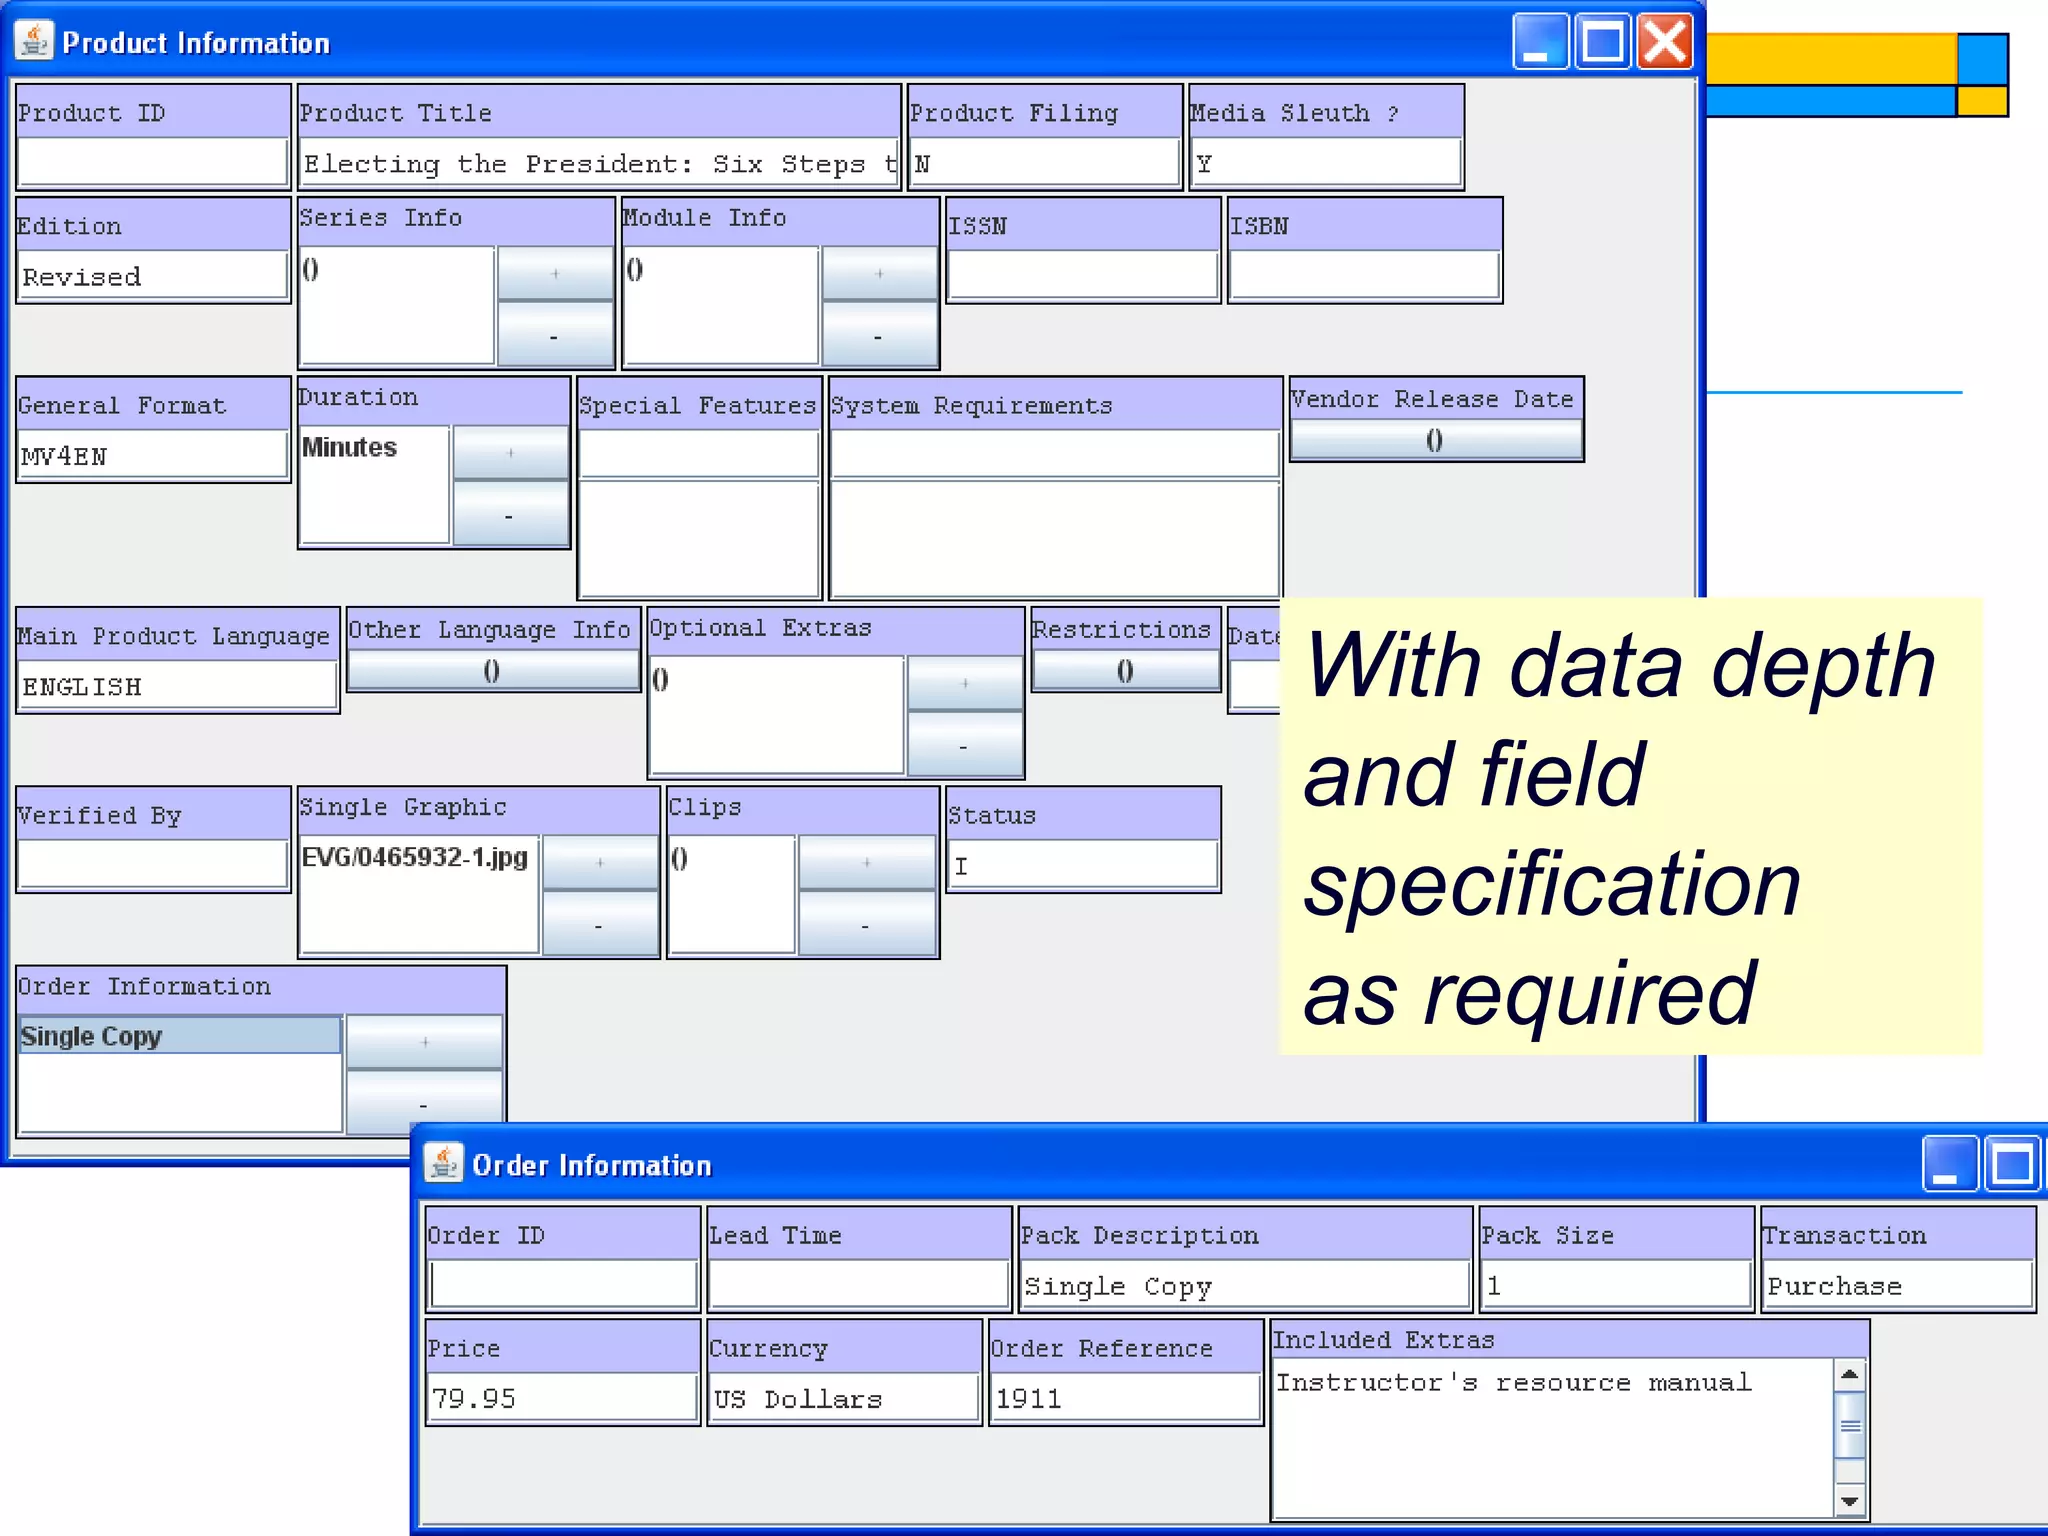This screenshot has height=1536, width=2048.
Task: Click the Included Extras scrollbar thumb
Action: (x=1850, y=1425)
